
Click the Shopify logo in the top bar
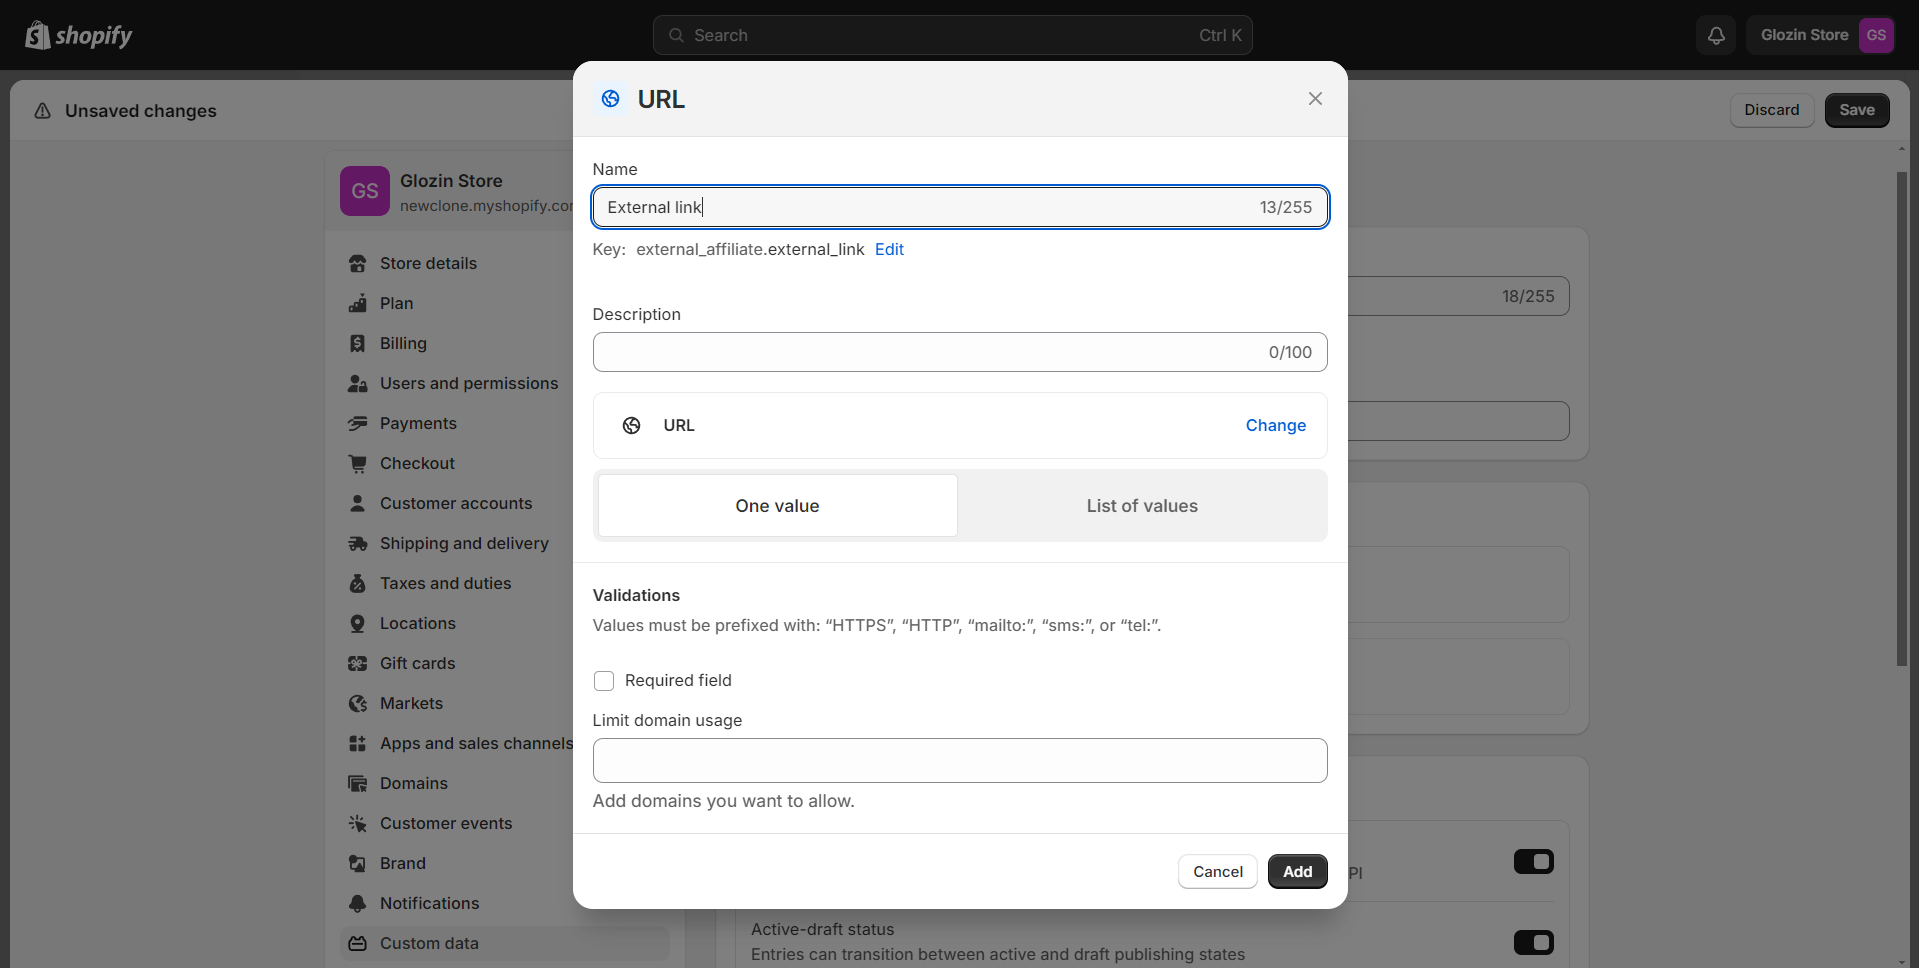point(79,35)
